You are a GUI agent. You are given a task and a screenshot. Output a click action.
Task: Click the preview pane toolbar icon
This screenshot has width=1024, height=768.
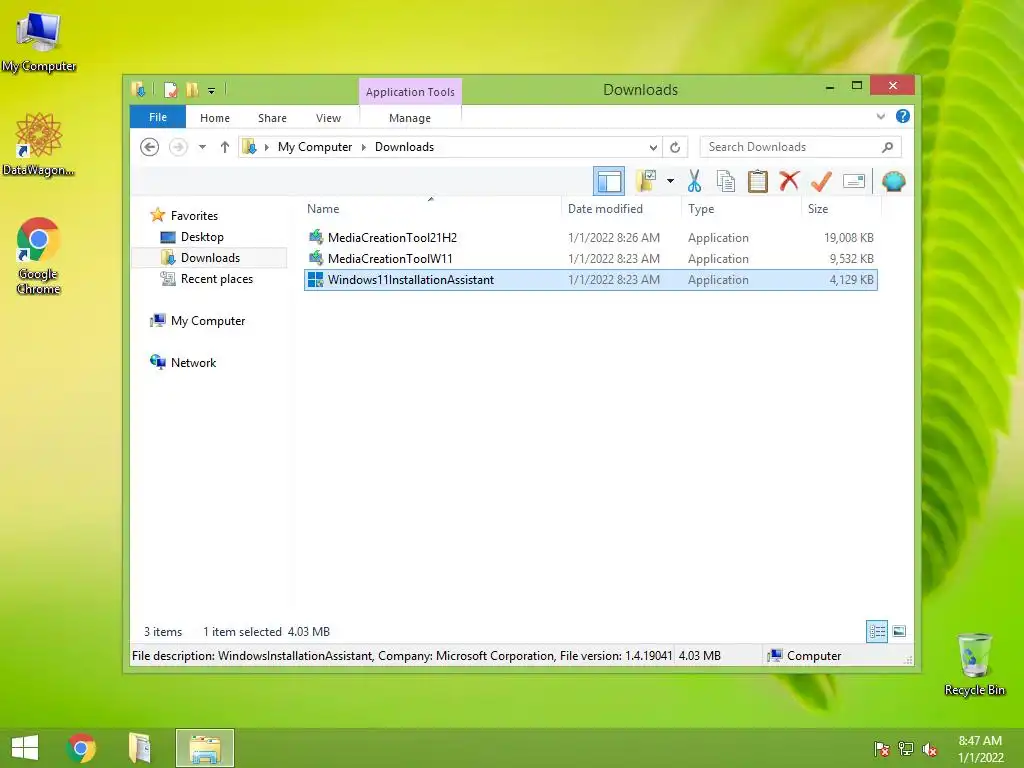(609, 182)
